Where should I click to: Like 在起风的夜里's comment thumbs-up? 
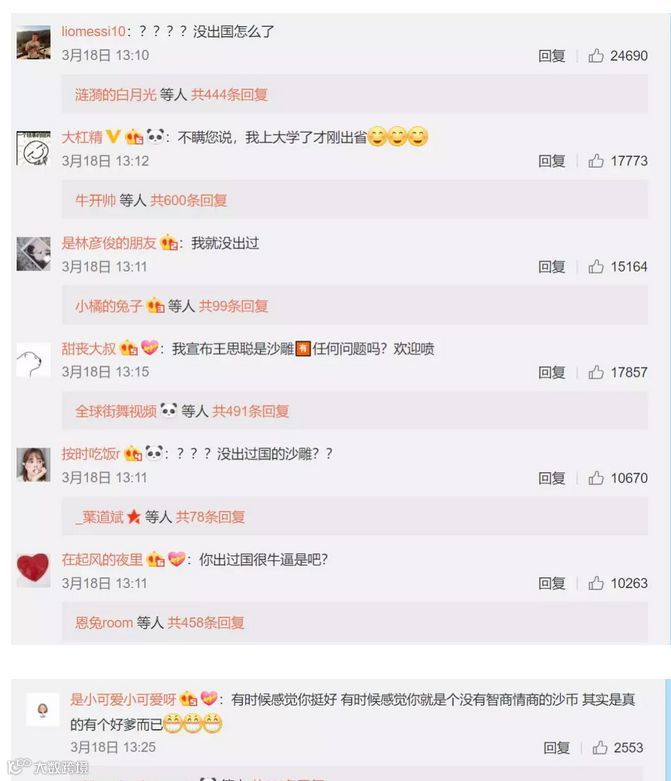pyautogui.click(x=596, y=583)
